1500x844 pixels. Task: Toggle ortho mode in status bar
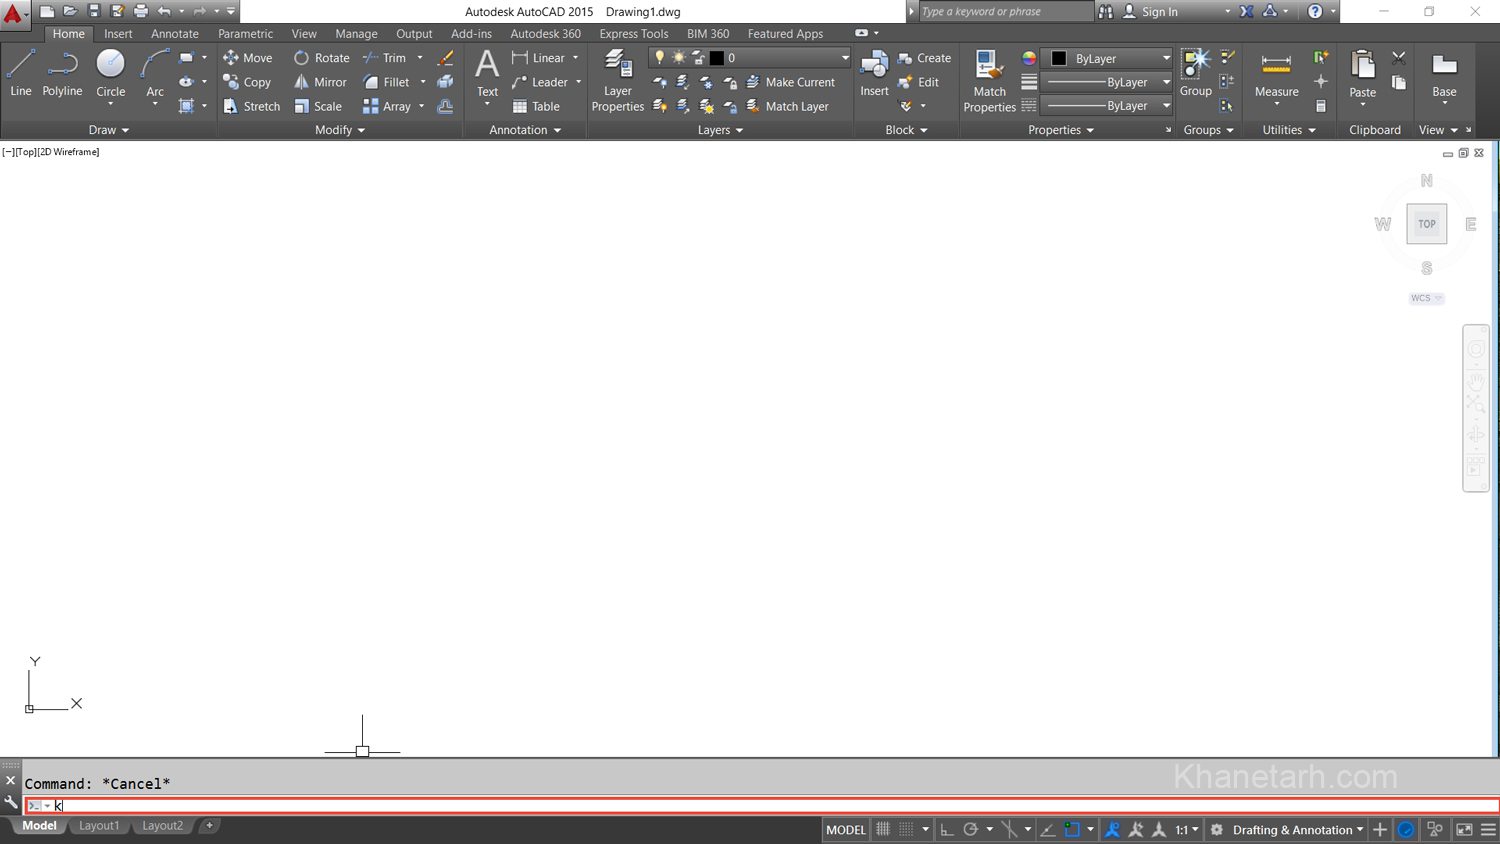click(x=946, y=830)
